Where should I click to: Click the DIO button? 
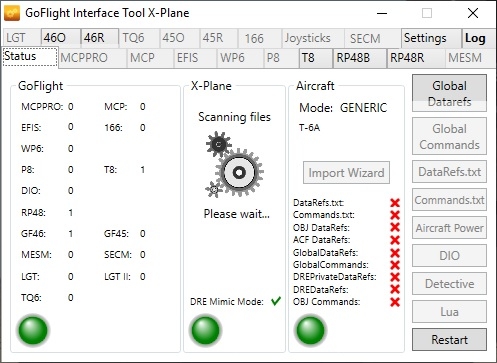click(x=449, y=256)
